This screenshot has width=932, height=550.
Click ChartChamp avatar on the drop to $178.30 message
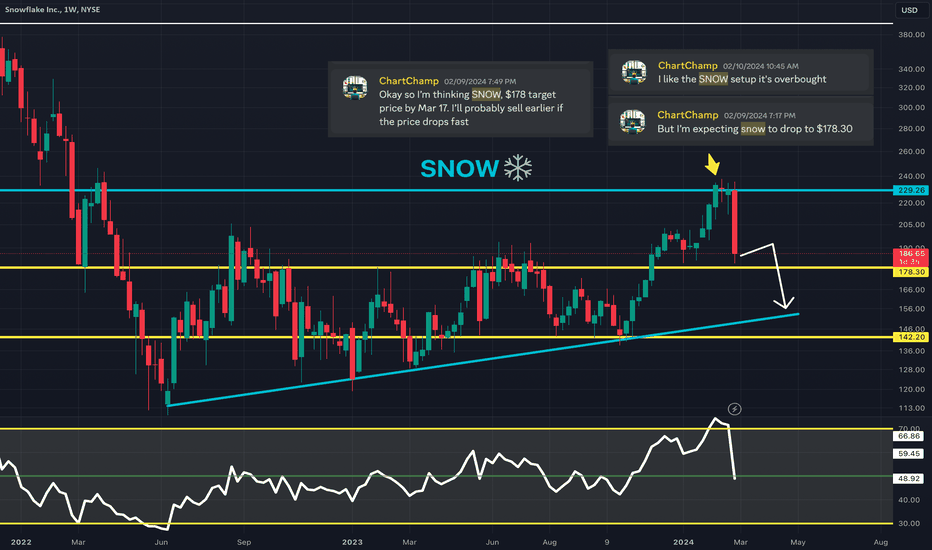click(x=632, y=121)
